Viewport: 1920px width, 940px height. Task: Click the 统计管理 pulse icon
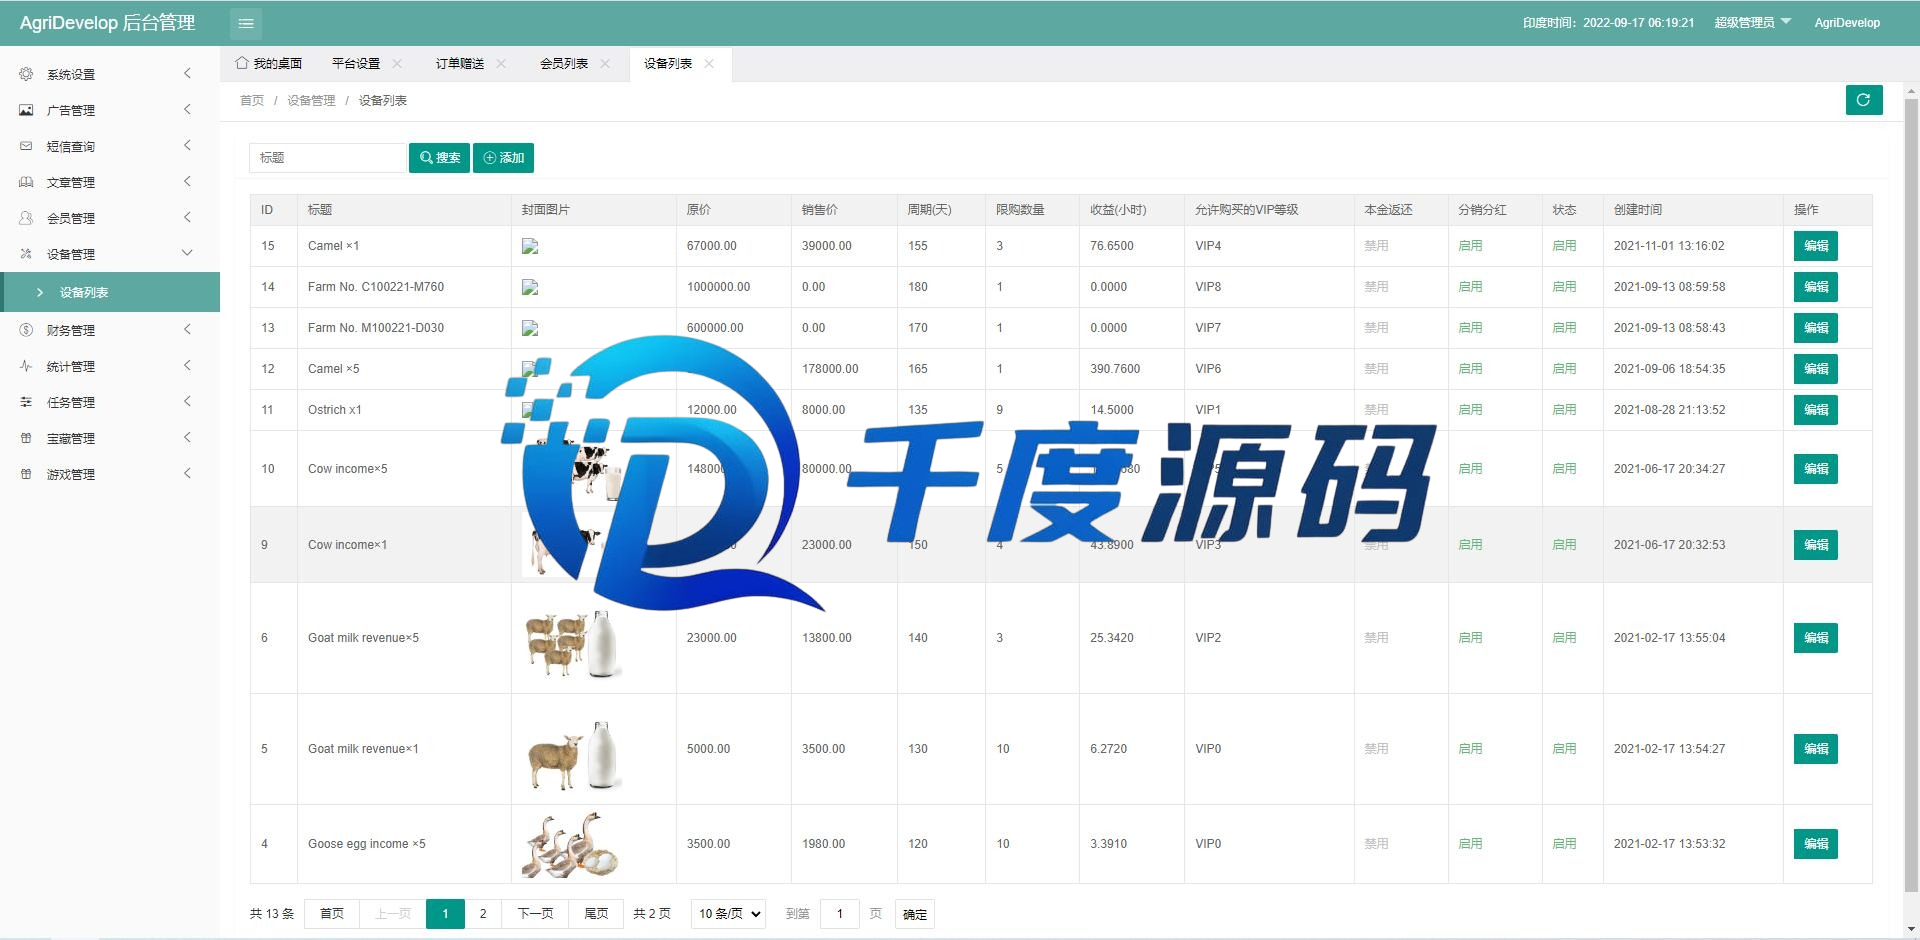tap(26, 366)
